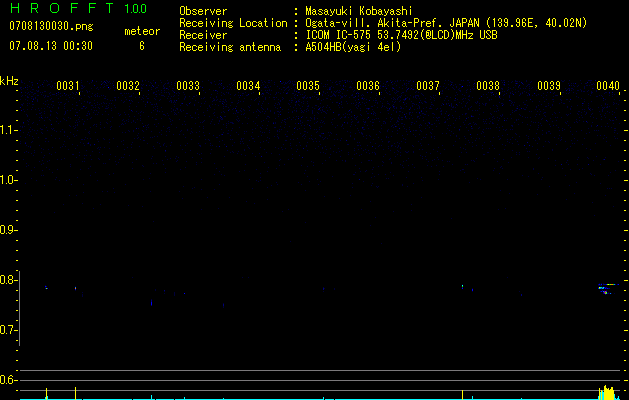Click the 0038 time axis marker
Viewport: 629px width, 400px height.
[488, 86]
